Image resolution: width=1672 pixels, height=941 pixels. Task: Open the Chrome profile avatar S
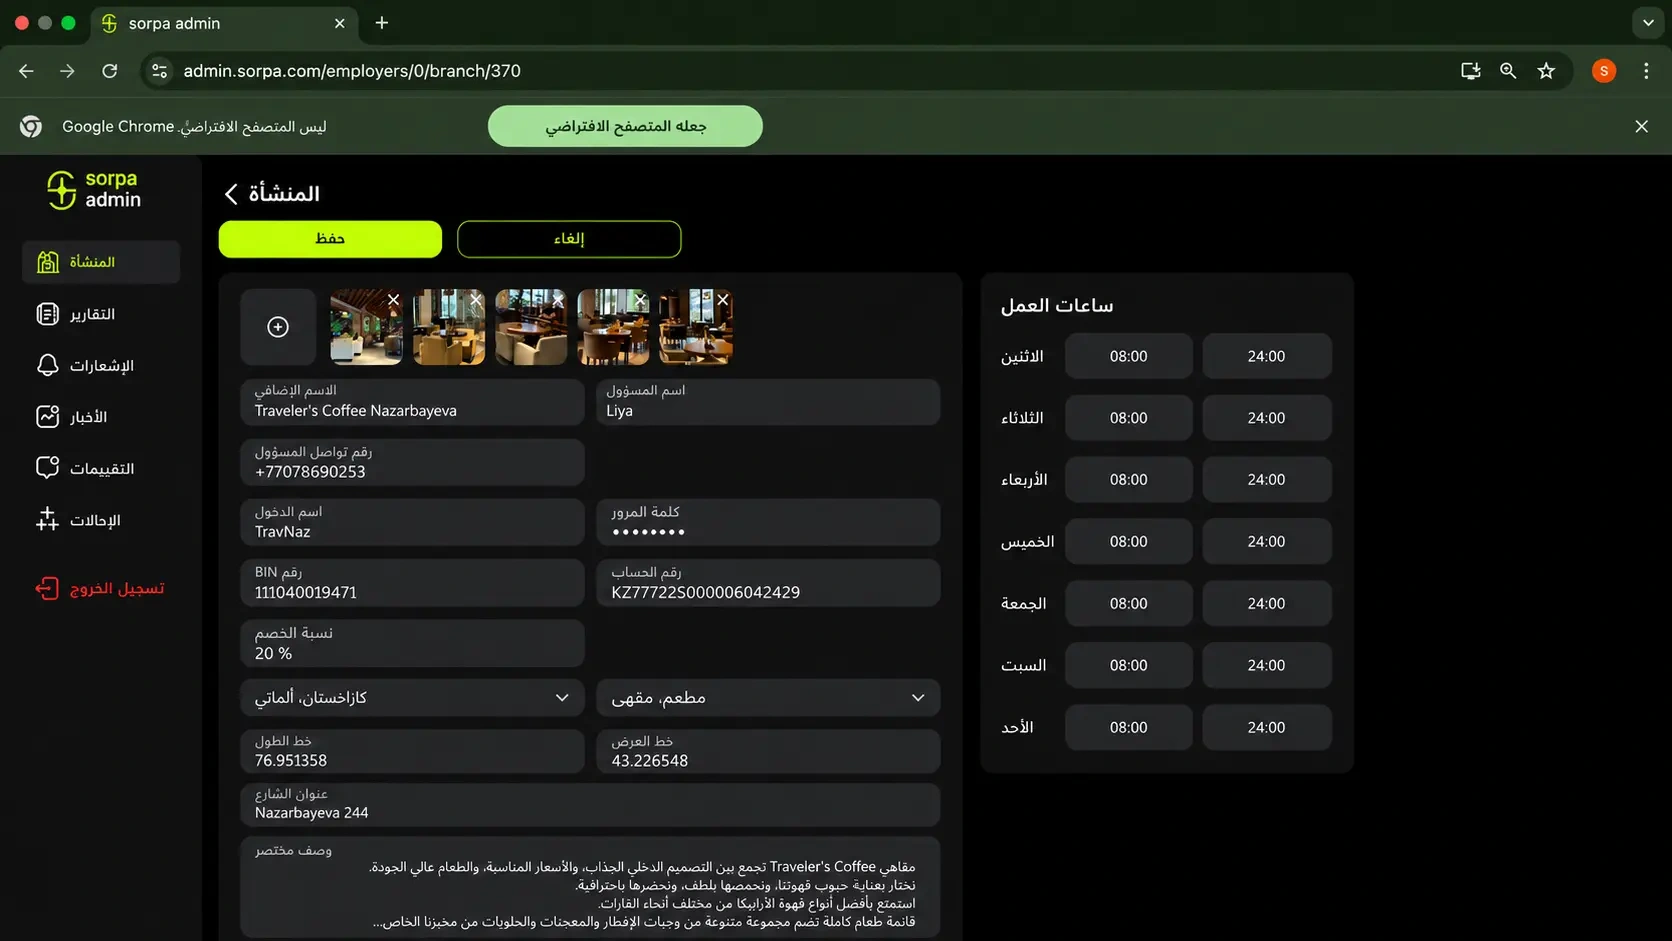[x=1604, y=71]
